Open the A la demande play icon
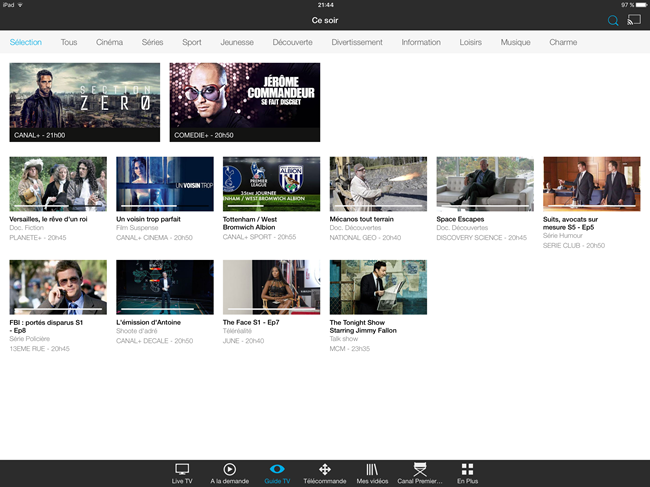The height and width of the screenshot is (487, 650). click(230, 469)
